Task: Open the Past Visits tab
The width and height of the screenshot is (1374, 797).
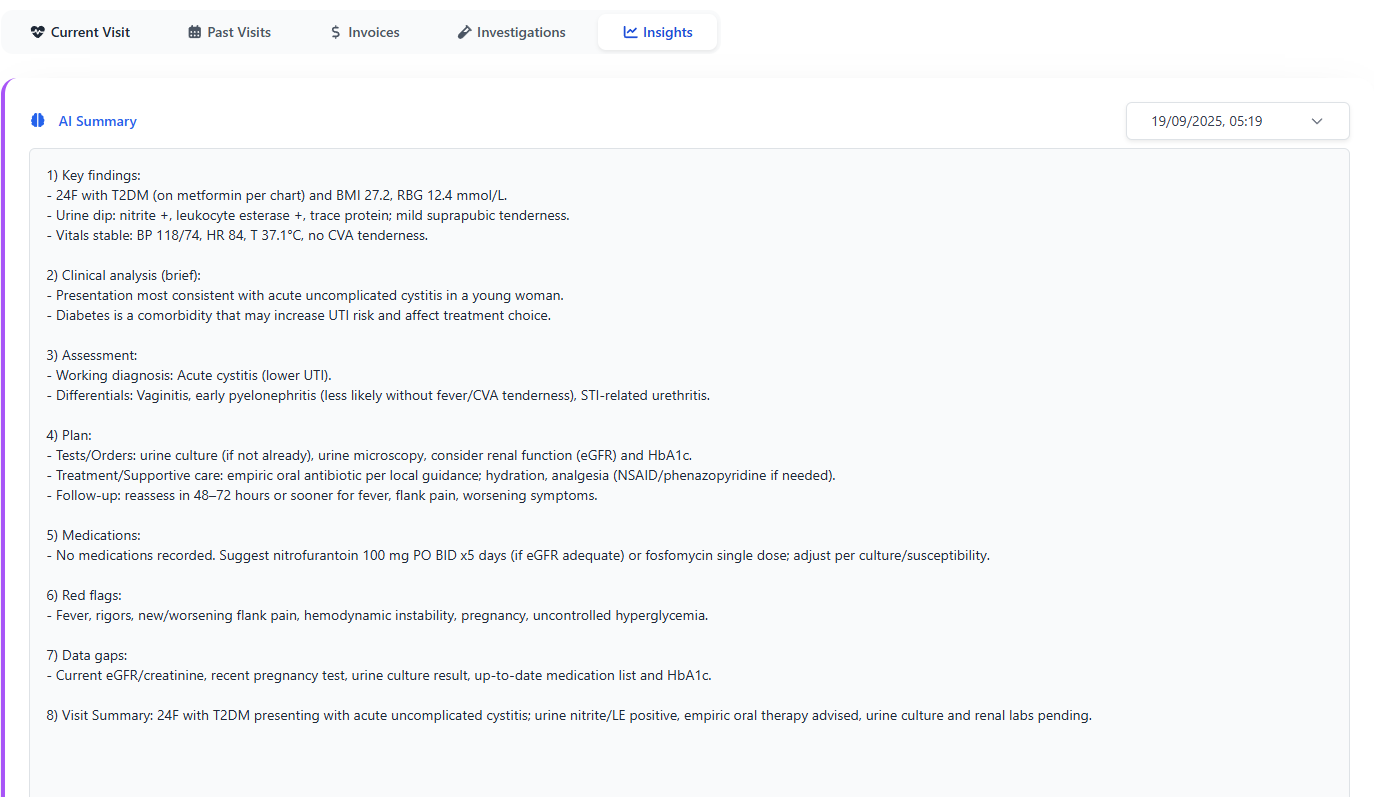Action: [x=239, y=32]
